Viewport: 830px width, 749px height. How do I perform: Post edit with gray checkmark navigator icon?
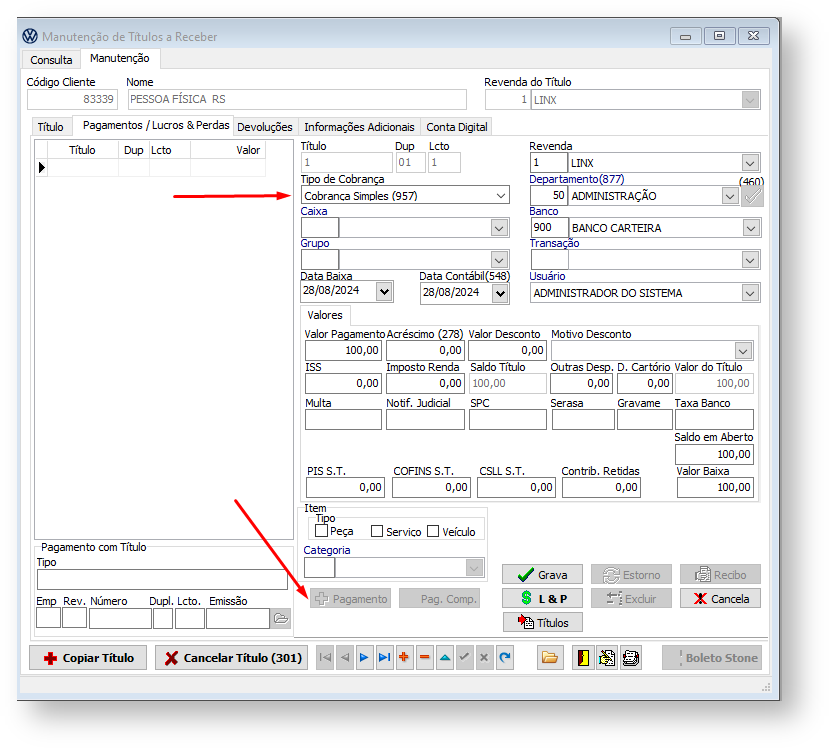(464, 657)
